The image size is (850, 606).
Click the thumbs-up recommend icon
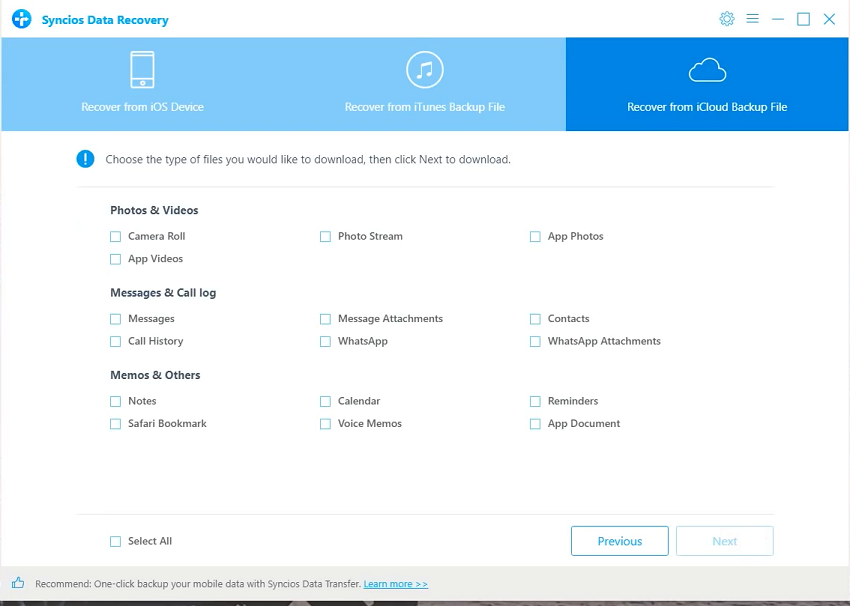coord(18,583)
